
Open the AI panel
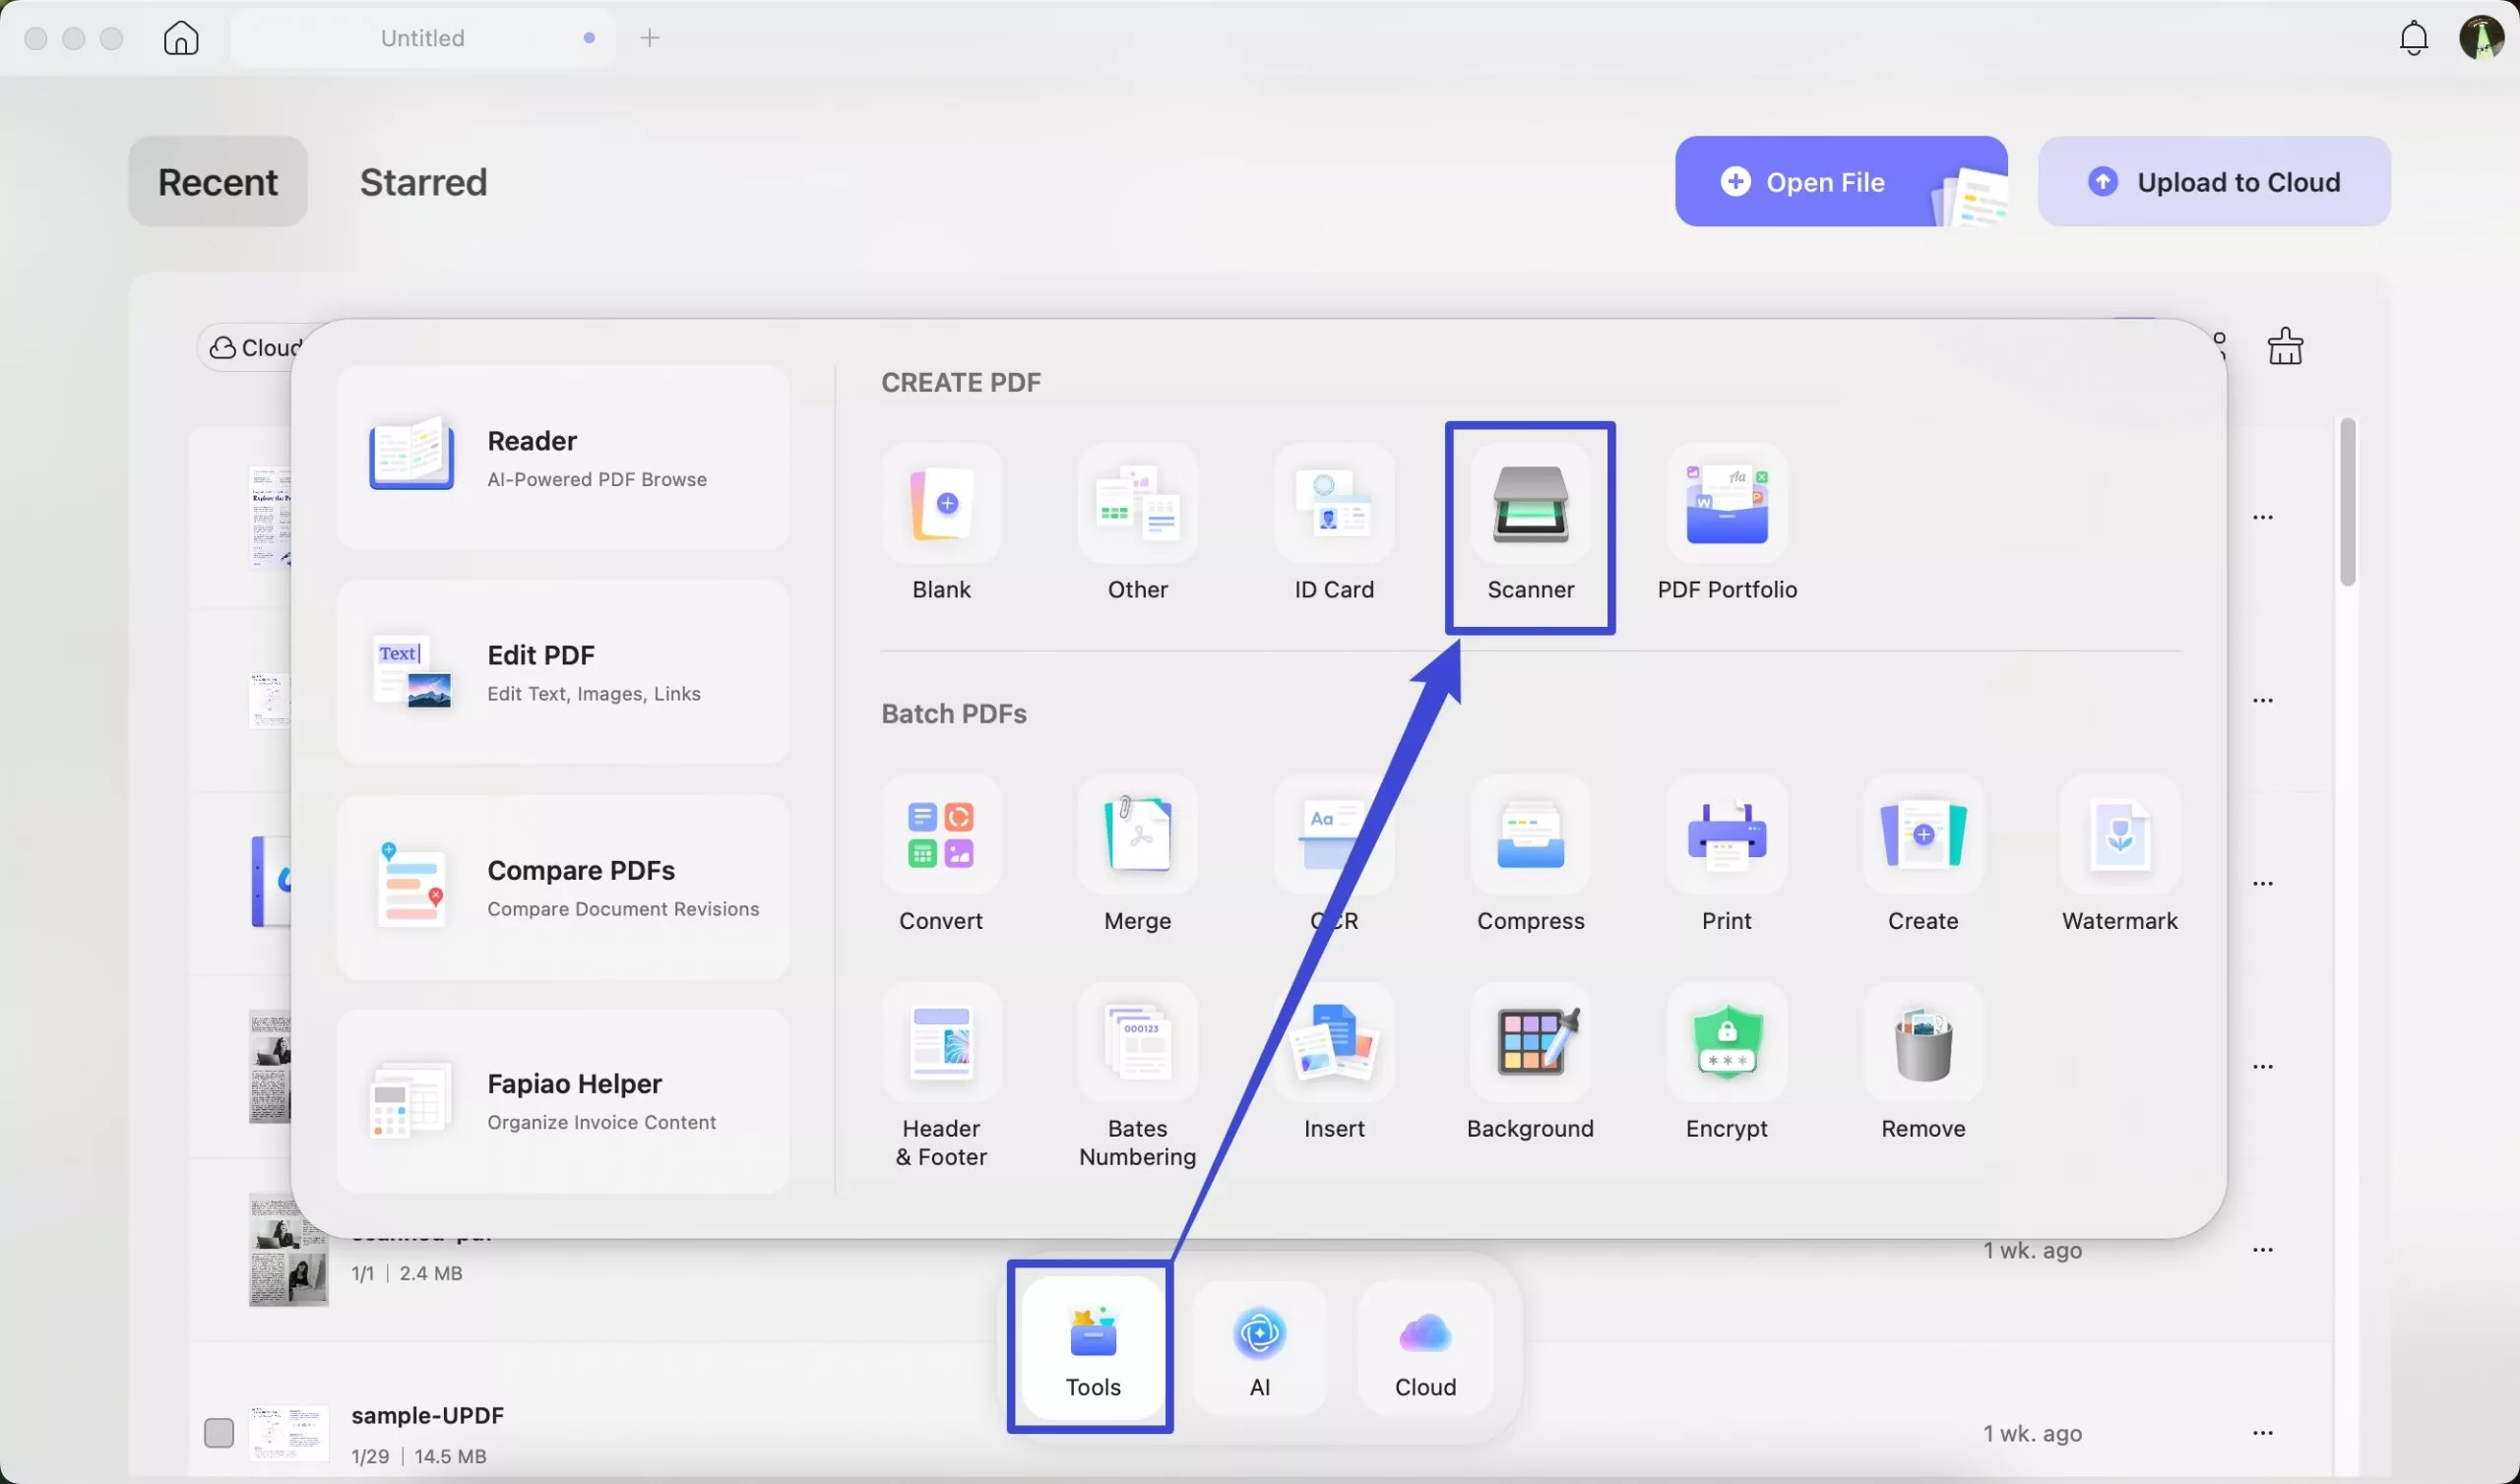click(x=1259, y=1347)
